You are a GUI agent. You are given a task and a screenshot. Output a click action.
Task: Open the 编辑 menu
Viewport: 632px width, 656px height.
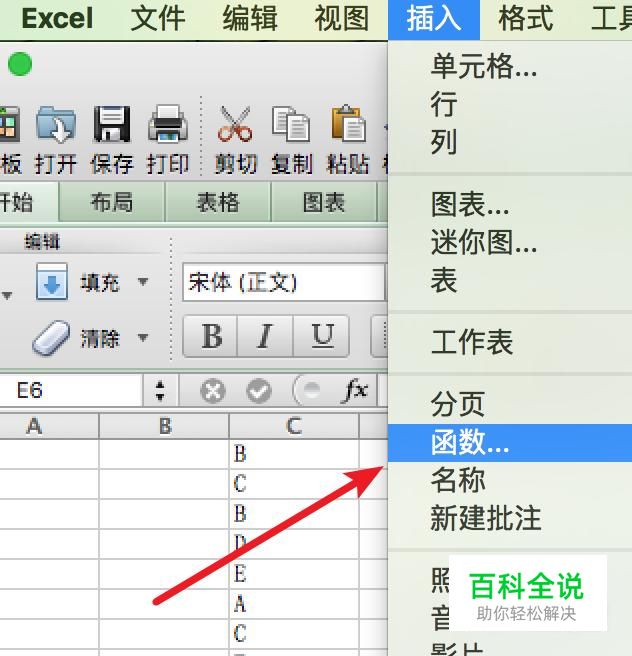pos(250,19)
